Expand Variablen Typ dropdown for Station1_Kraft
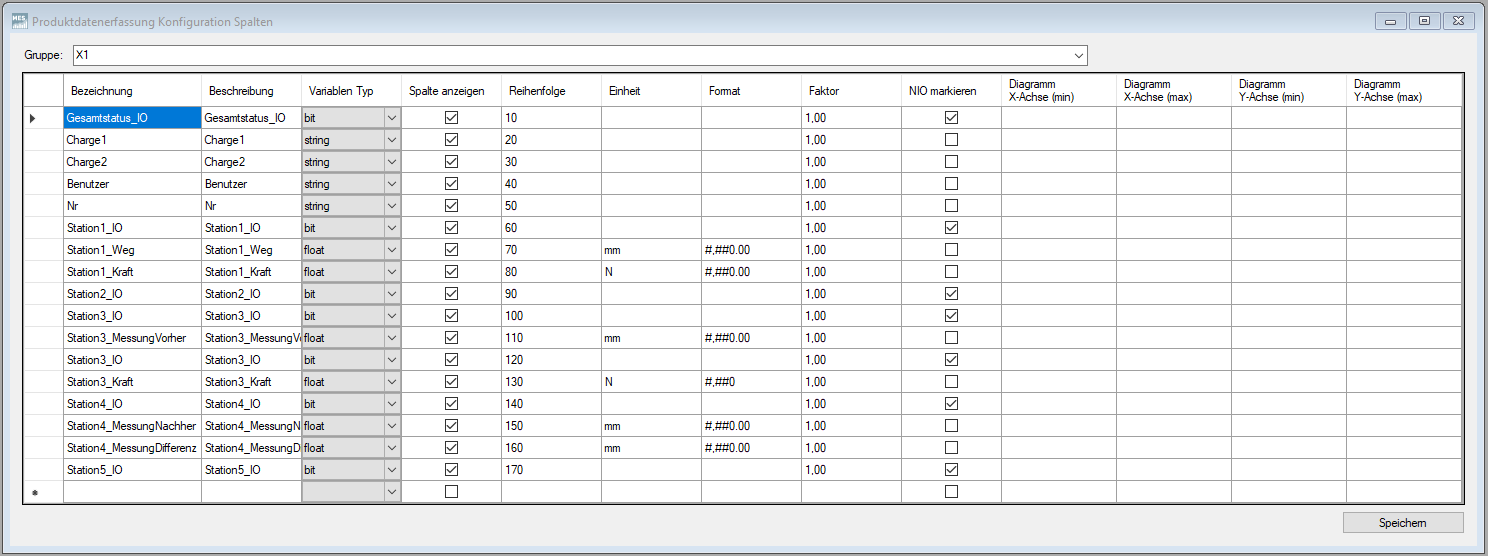The image size is (1488, 556). (x=391, y=272)
